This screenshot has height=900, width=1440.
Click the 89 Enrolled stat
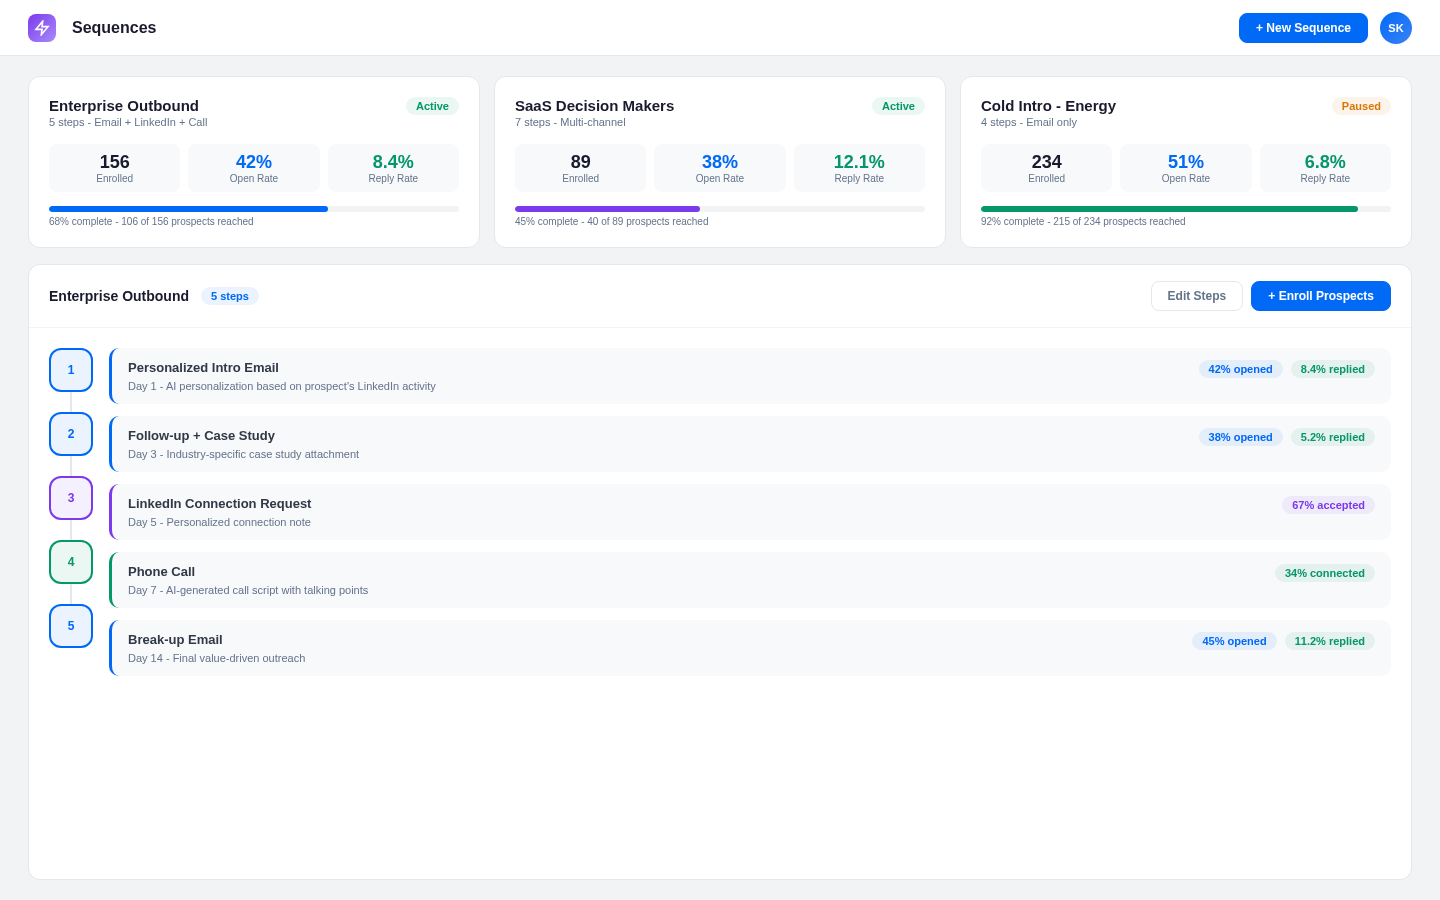pos(581,168)
